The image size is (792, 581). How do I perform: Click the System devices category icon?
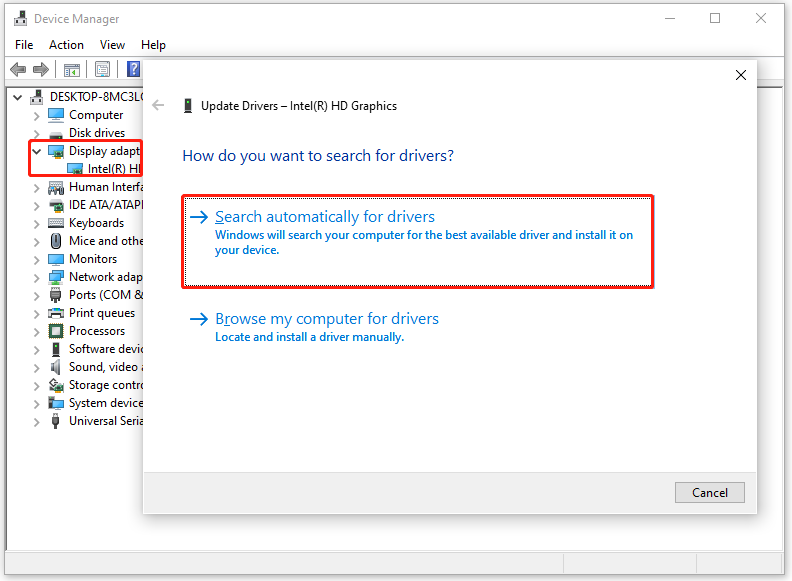tap(56, 403)
